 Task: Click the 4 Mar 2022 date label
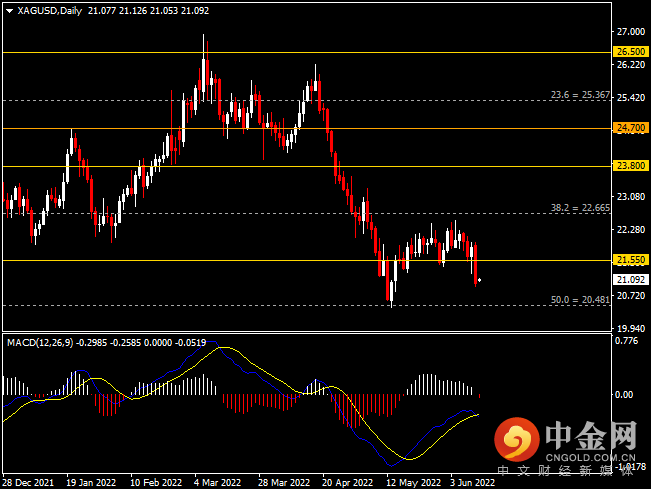218,482
